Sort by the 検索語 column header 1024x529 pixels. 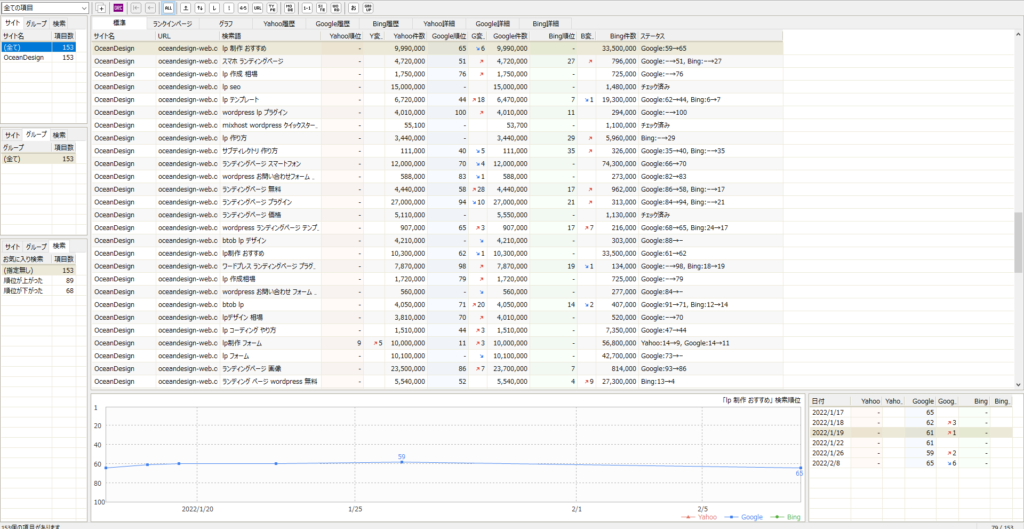(270, 36)
